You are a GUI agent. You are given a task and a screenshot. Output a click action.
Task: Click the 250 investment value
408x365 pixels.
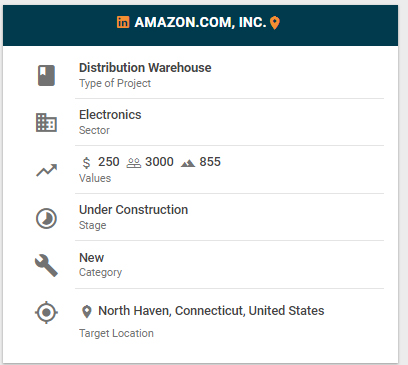pos(109,162)
